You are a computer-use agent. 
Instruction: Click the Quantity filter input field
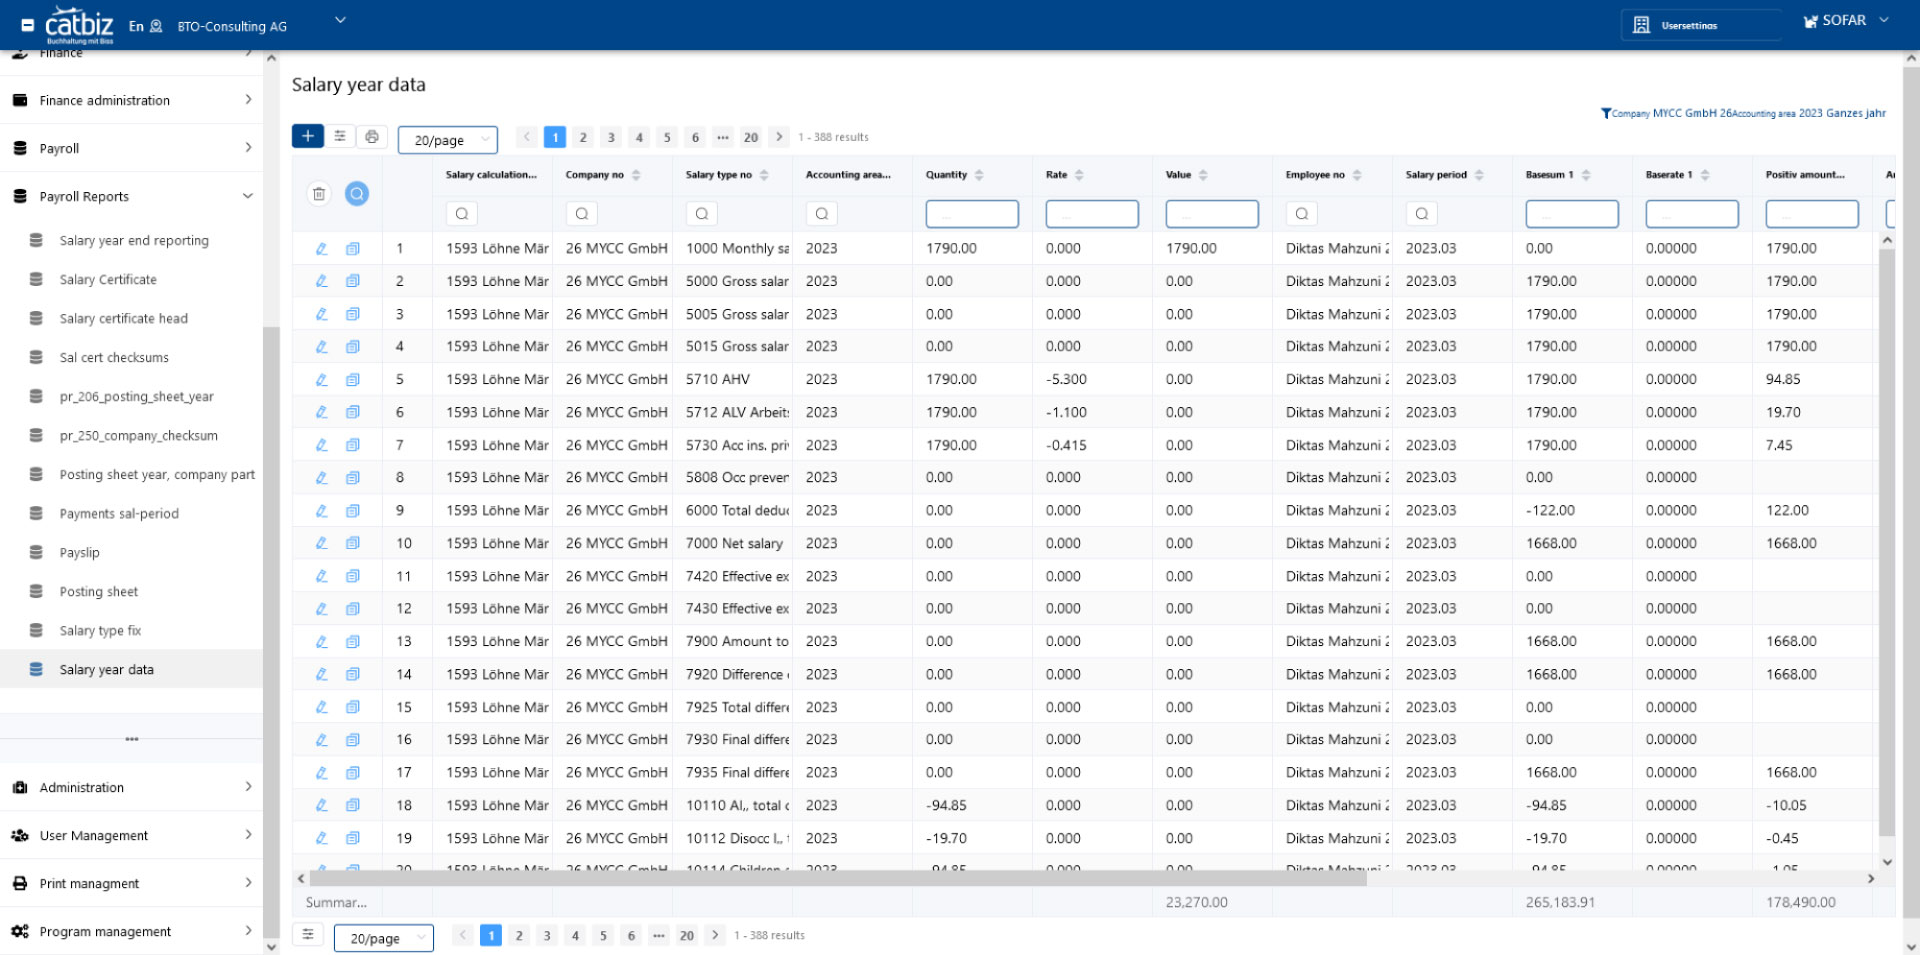point(972,214)
